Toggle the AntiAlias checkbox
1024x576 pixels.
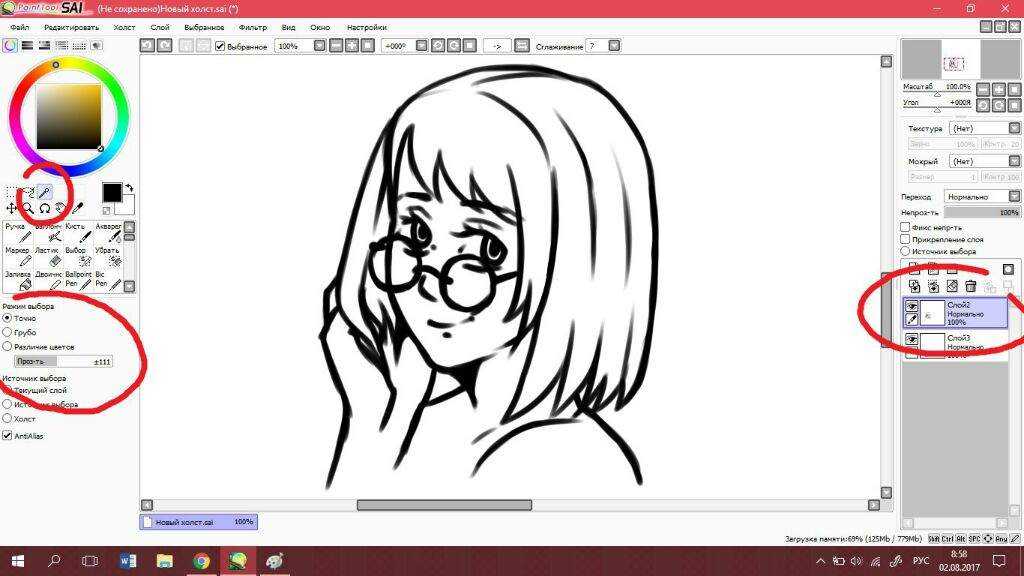coord(8,436)
